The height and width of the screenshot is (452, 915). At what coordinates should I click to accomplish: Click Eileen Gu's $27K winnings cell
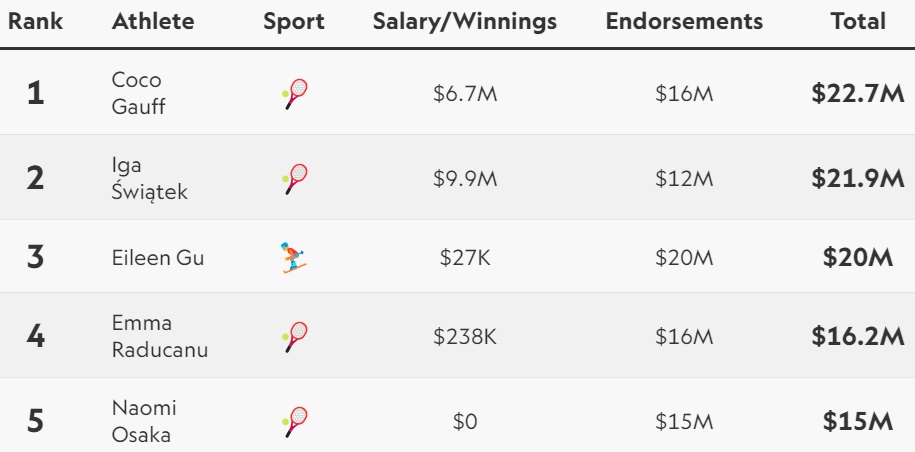(x=465, y=258)
